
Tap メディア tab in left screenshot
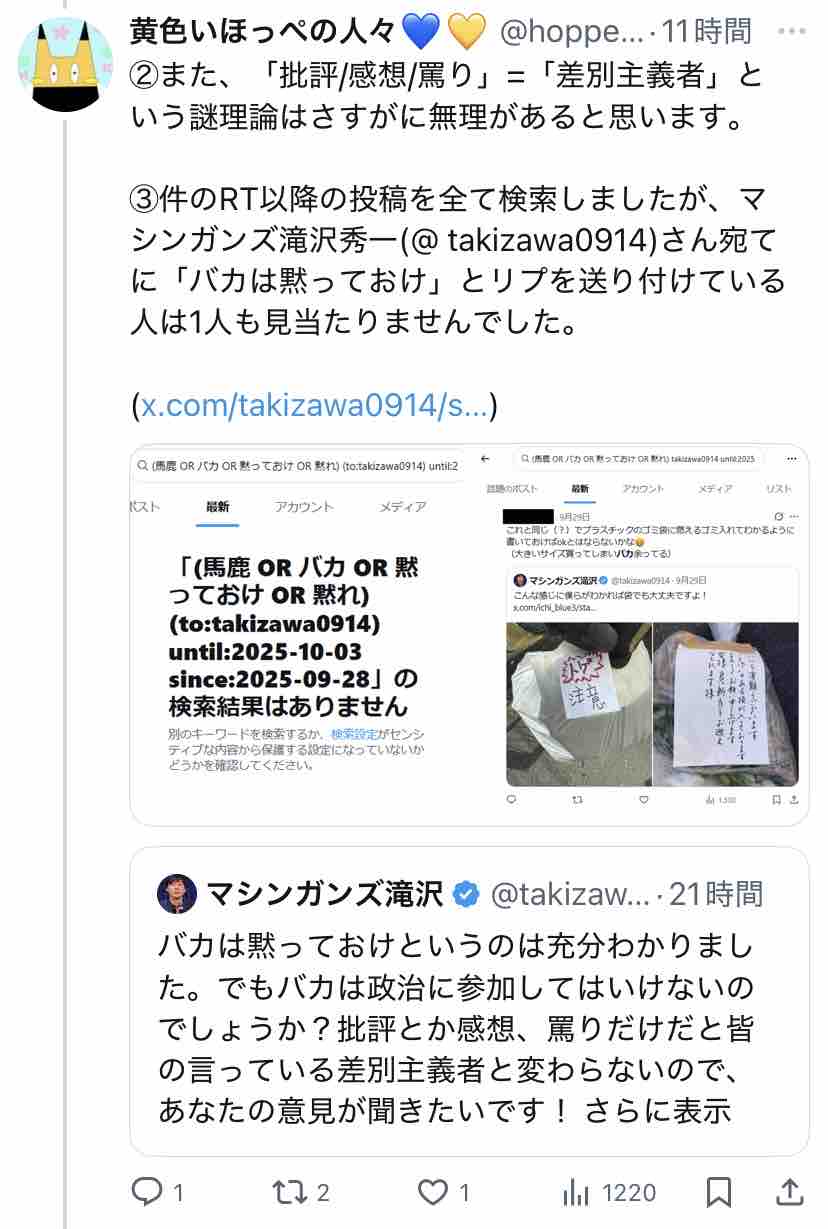click(x=402, y=507)
